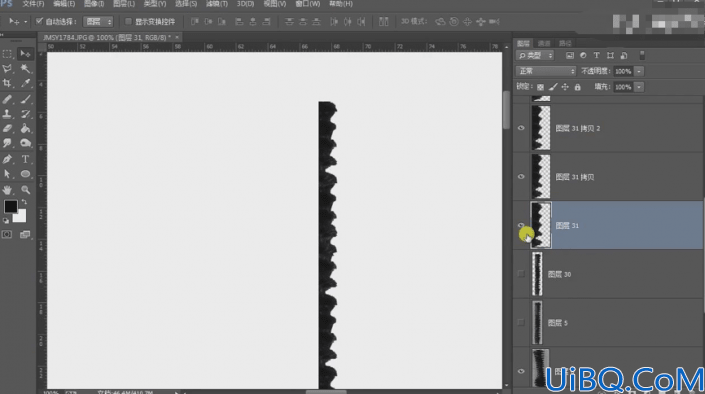Show layer 30 via its visibility box
705x394 pixels.
point(521,274)
